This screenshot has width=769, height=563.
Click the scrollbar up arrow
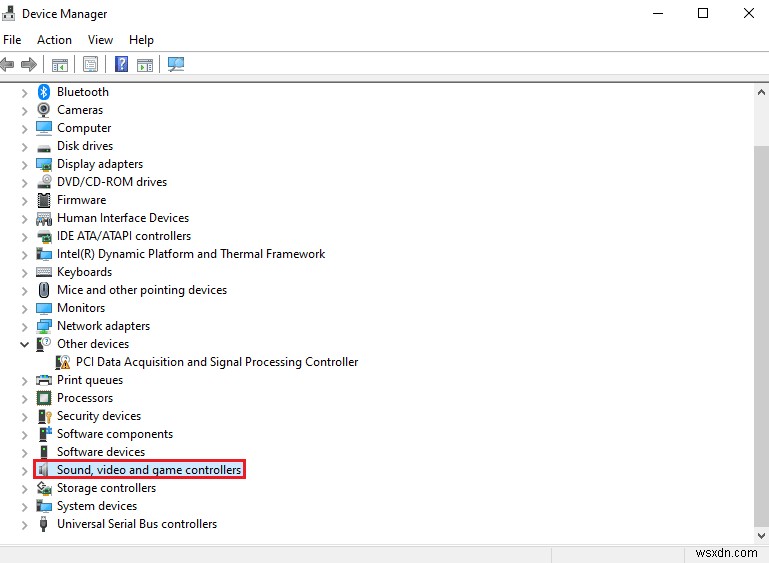click(761, 92)
